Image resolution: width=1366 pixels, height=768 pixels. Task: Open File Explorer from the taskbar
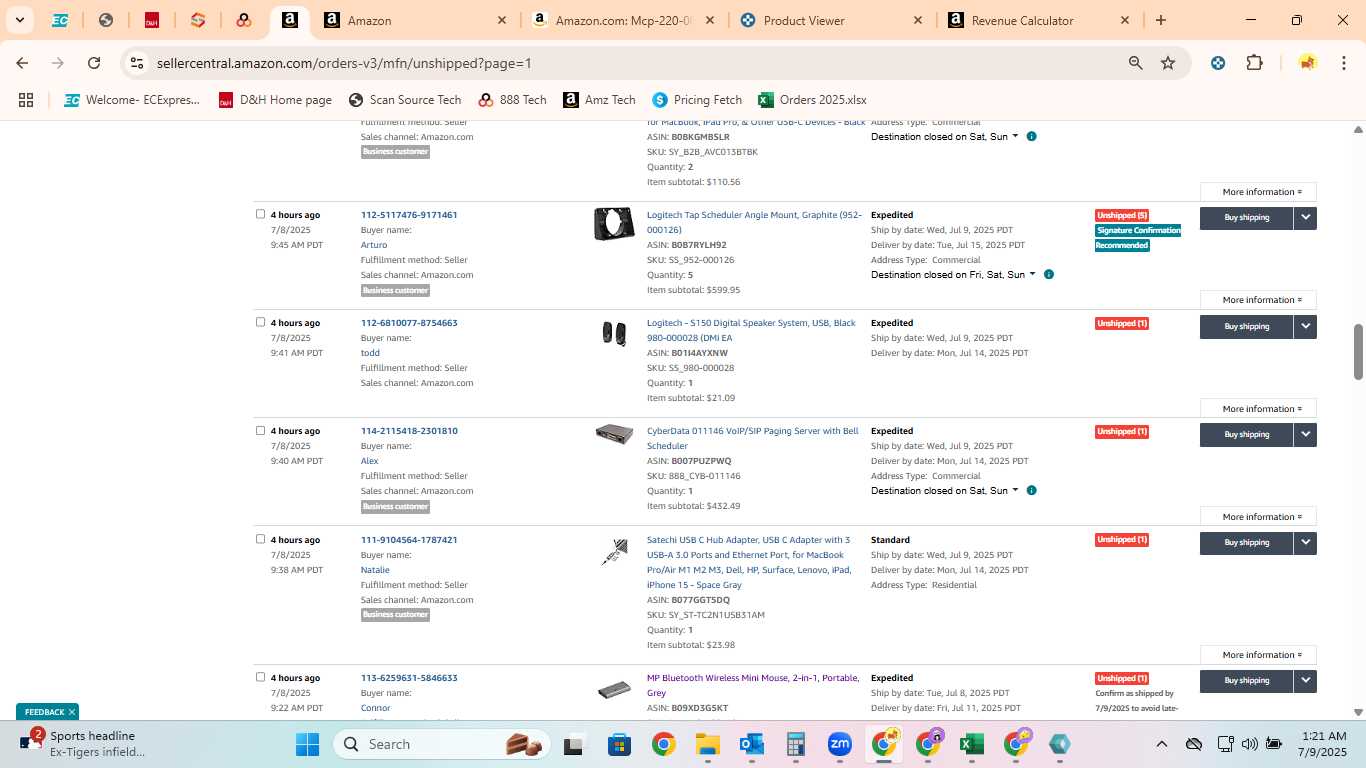(x=707, y=744)
